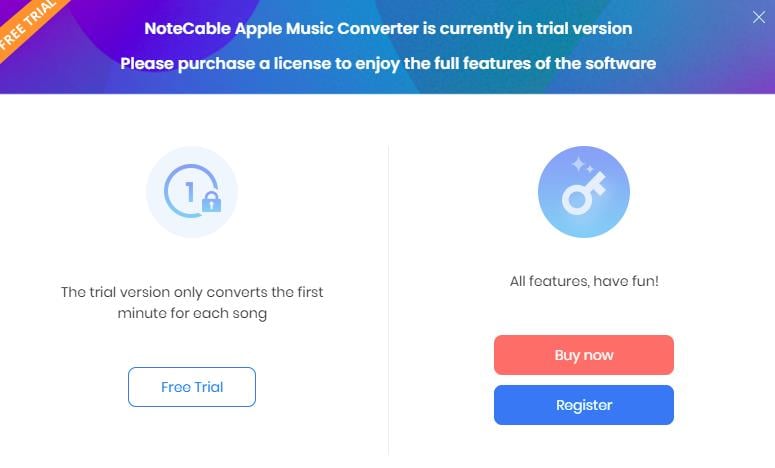Click the number 1 inside the timer circle
The image size is (775, 468).
click(x=189, y=192)
